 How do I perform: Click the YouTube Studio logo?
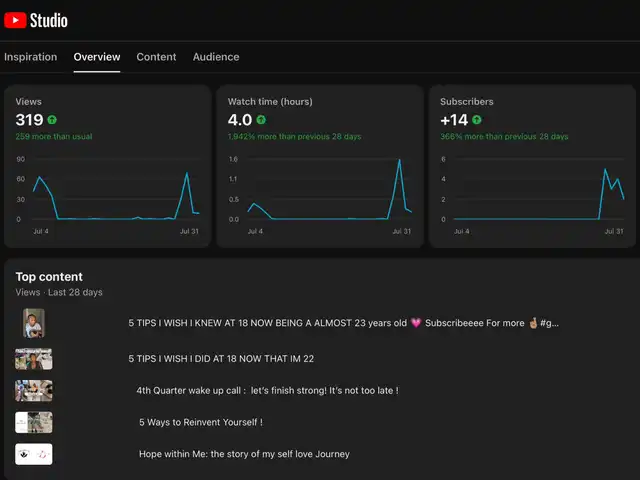36,20
